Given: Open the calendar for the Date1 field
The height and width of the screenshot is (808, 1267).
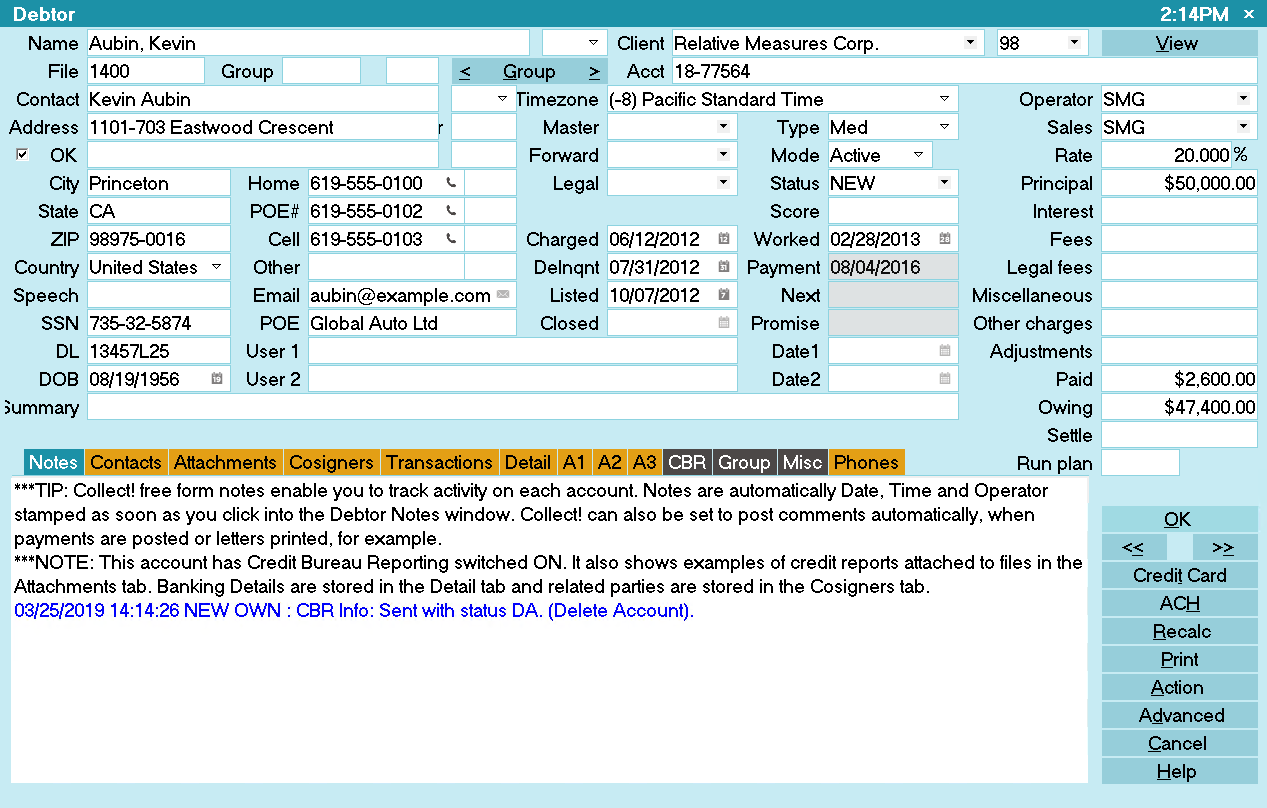Looking at the screenshot, I should 945,351.
